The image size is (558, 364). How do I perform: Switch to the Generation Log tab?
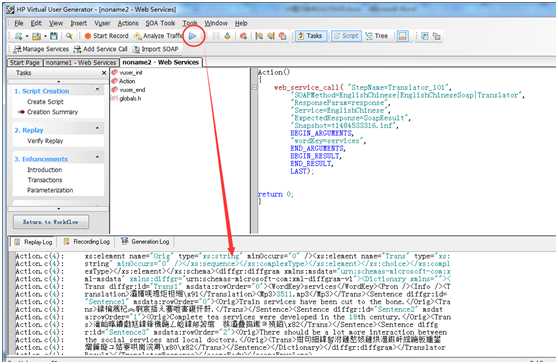(x=145, y=242)
